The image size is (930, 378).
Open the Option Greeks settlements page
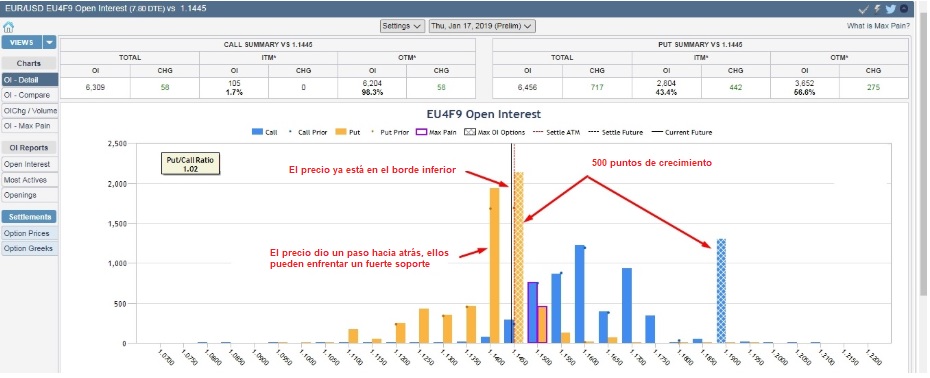(x=30, y=249)
